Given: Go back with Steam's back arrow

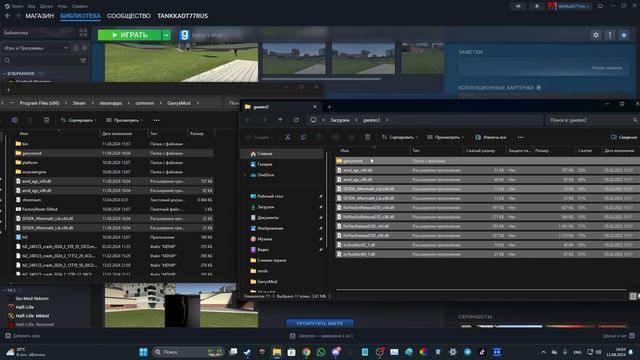Looking at the screenshot, I should 8,16.
